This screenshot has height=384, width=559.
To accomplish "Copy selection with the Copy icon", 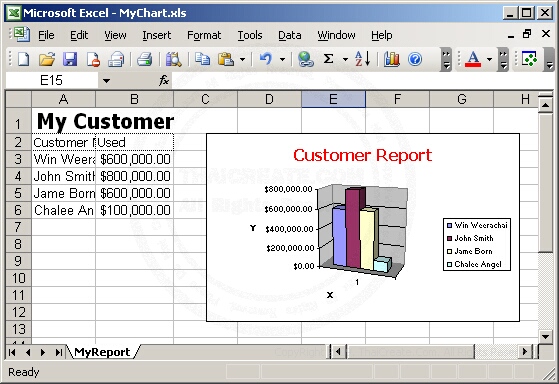I will tap(202, 59).
